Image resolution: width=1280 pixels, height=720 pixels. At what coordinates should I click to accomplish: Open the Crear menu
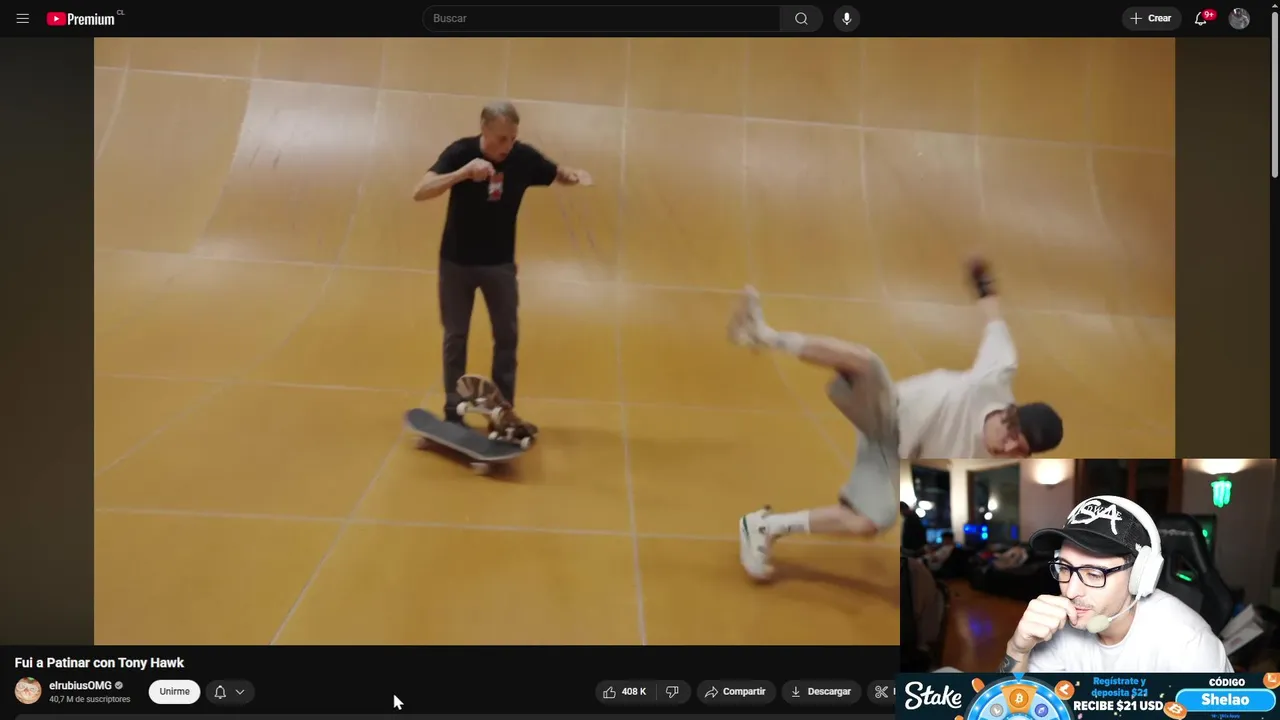(1151, 18)
